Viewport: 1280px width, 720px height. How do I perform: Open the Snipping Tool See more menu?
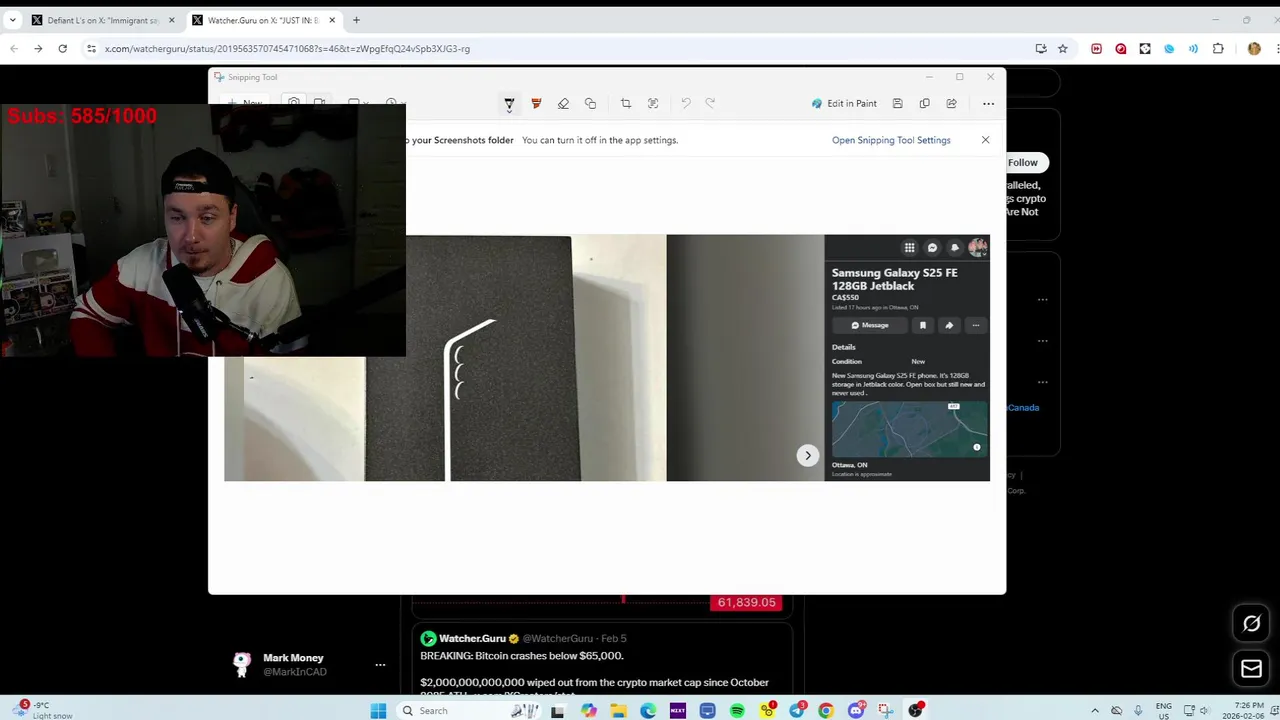[988, 103]
